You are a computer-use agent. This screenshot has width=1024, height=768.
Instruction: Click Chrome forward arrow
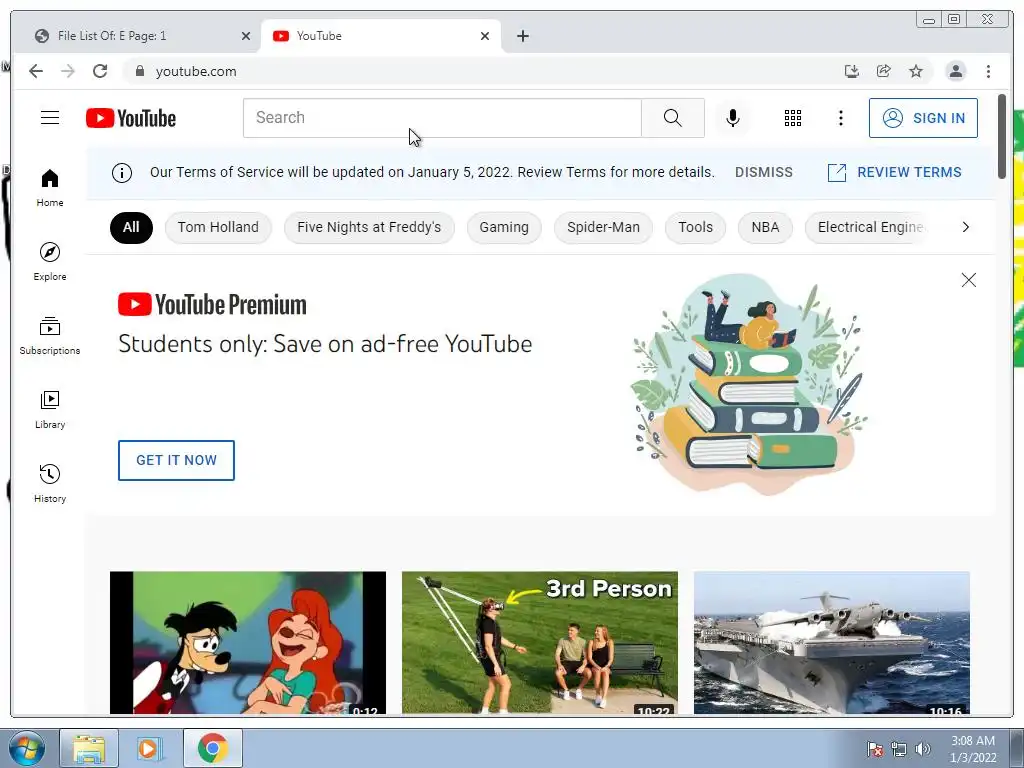tap(68, 71)
